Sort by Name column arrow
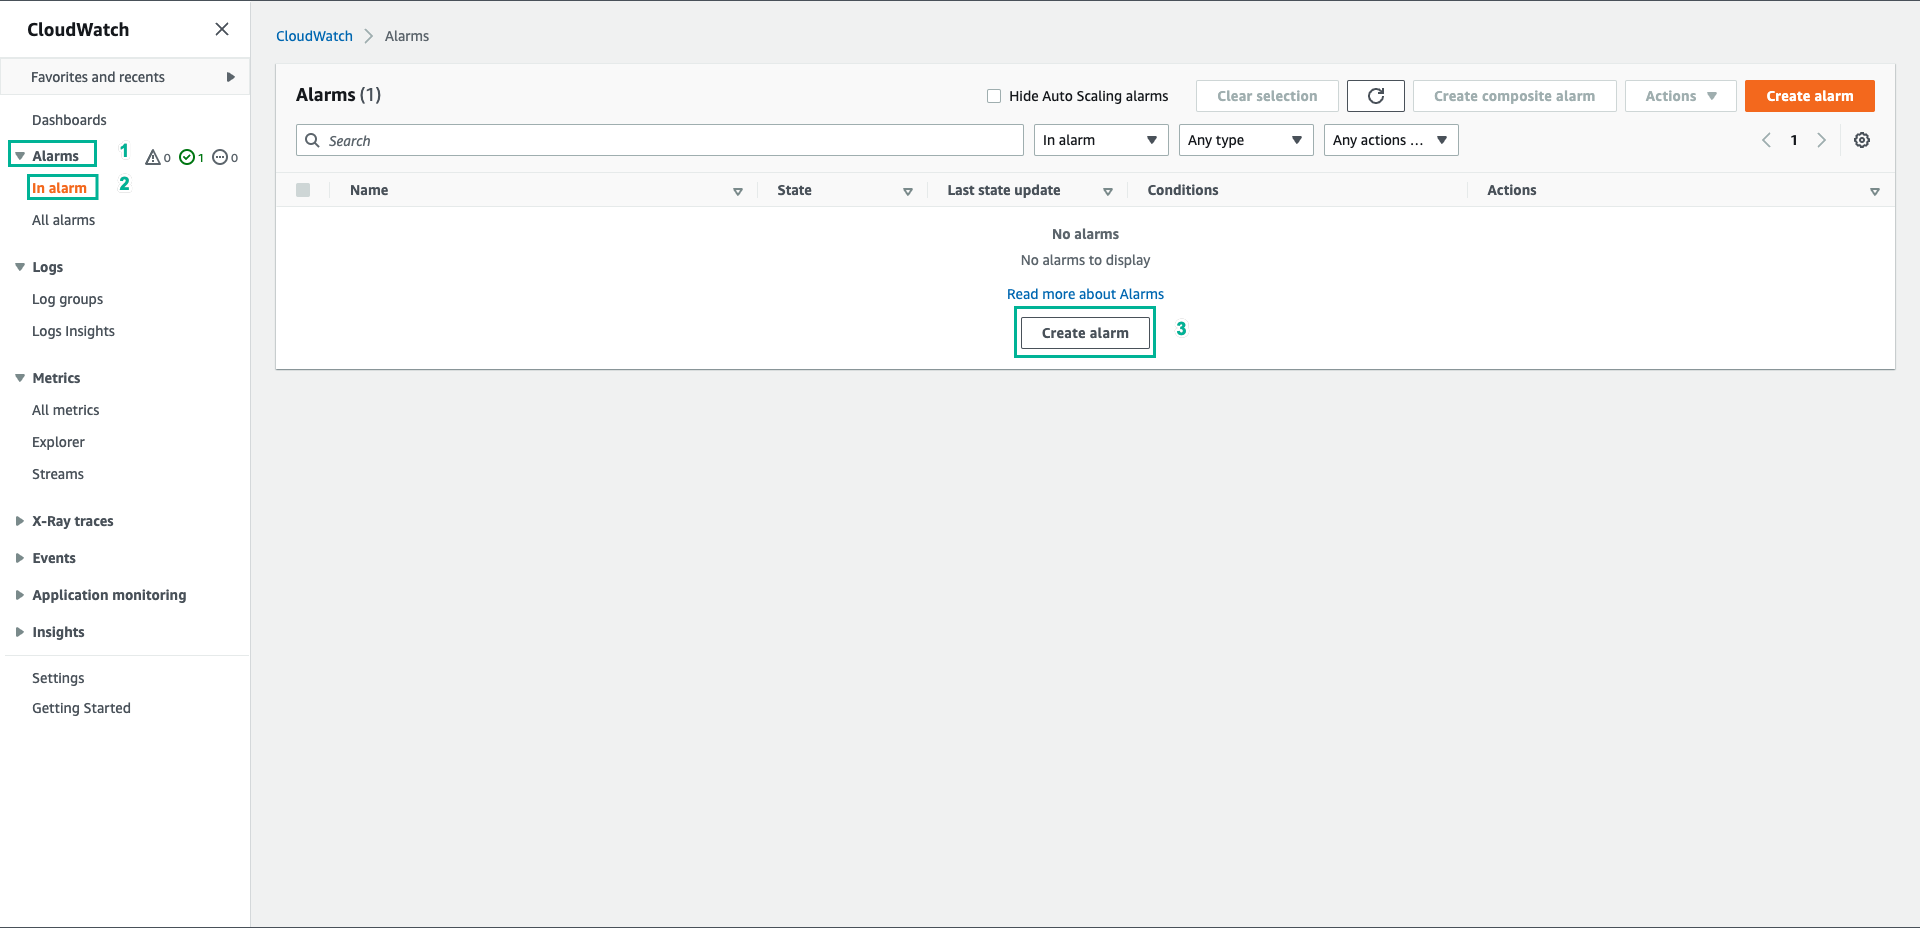 (738, 191)
